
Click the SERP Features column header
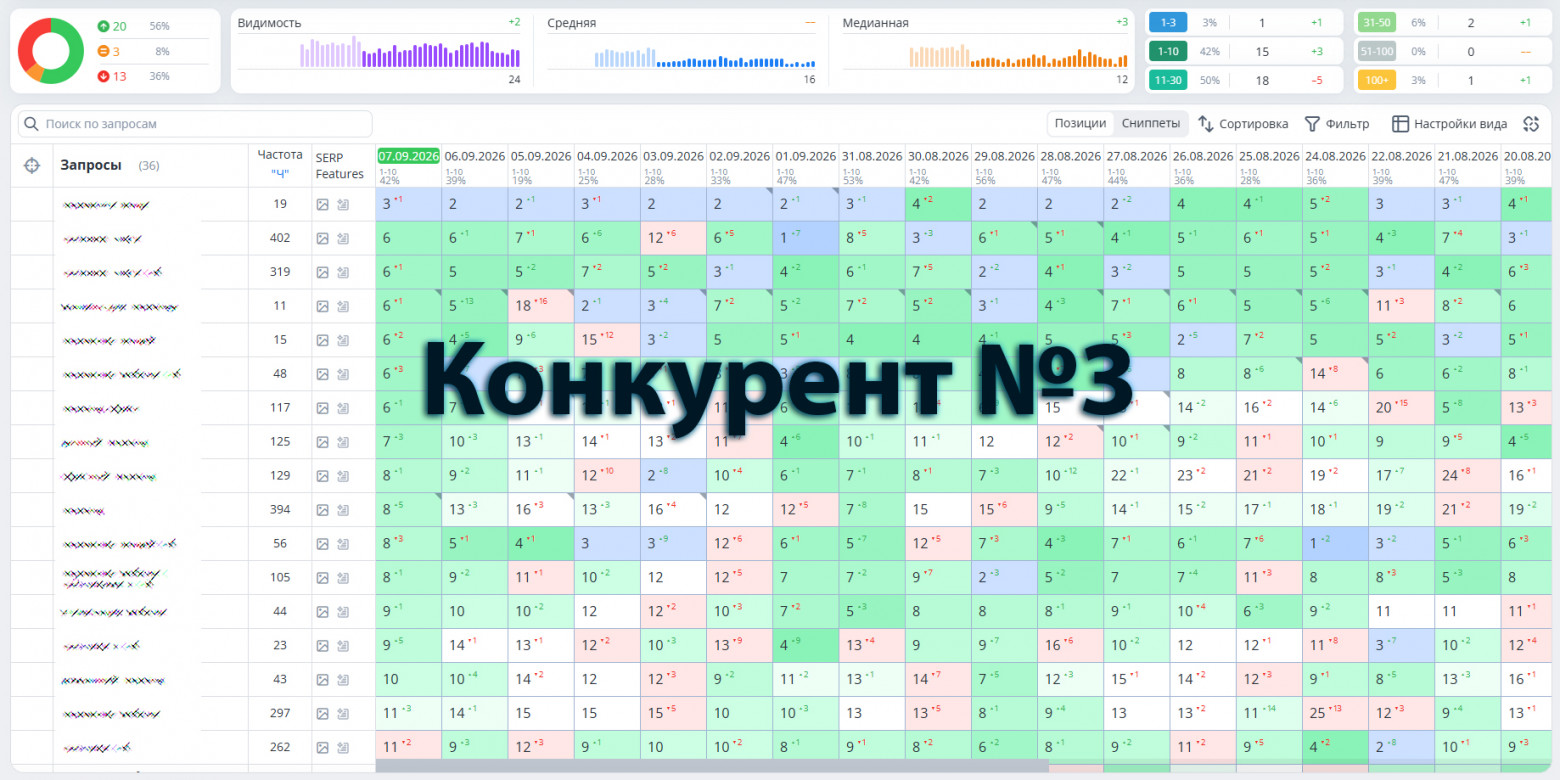pyautogui.click(x=340, y=166)
